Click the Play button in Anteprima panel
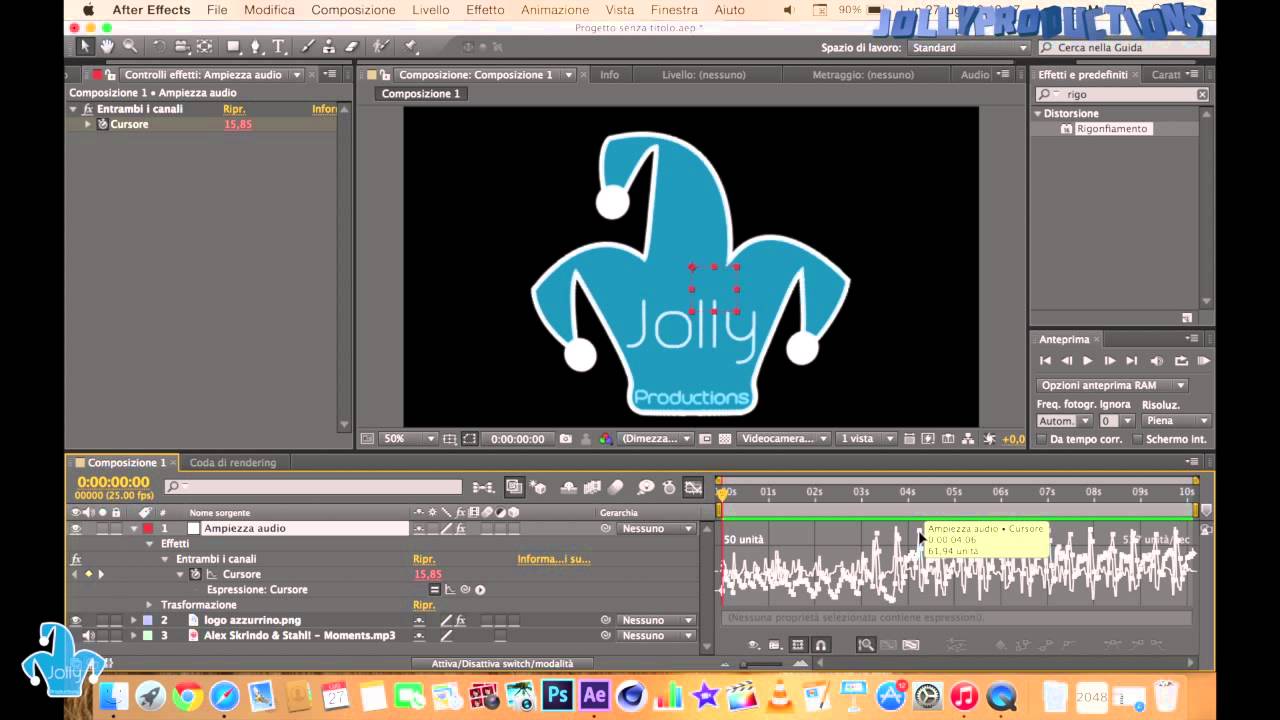 [x=1088, y=361]
